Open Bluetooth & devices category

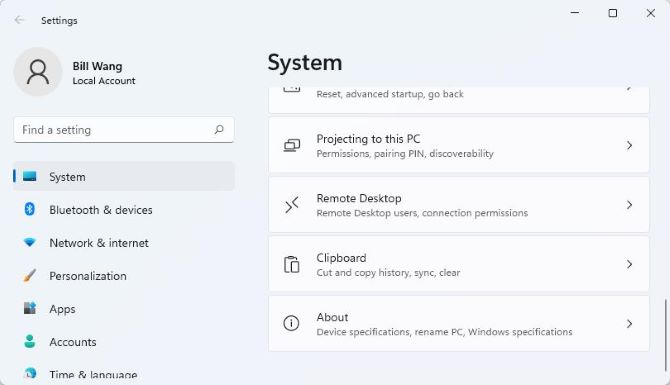[124, 209]
